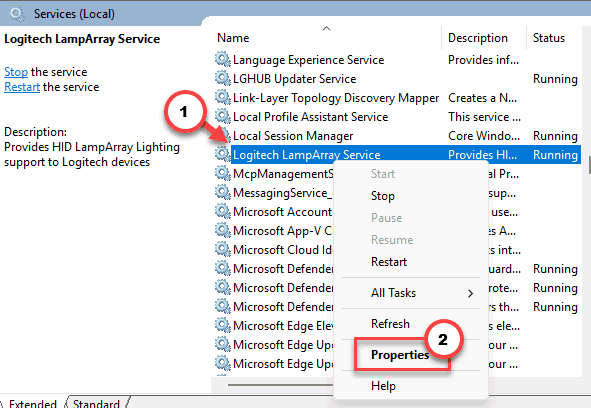Image resolution: width=591 pixels, height=408 pixels.
Task: Click 'Provides inf...' description cell
Action: click(483, 60)
